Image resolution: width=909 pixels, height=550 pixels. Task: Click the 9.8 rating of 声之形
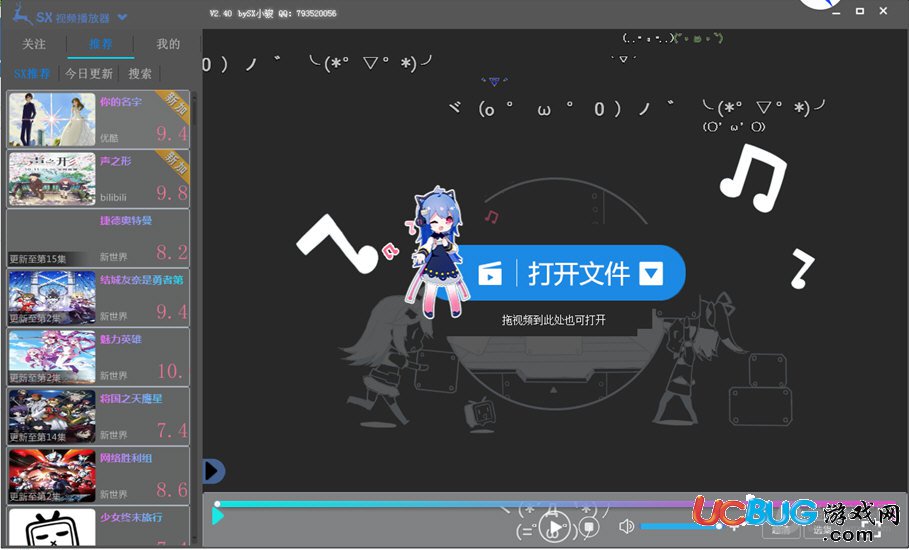click(172, 193)
